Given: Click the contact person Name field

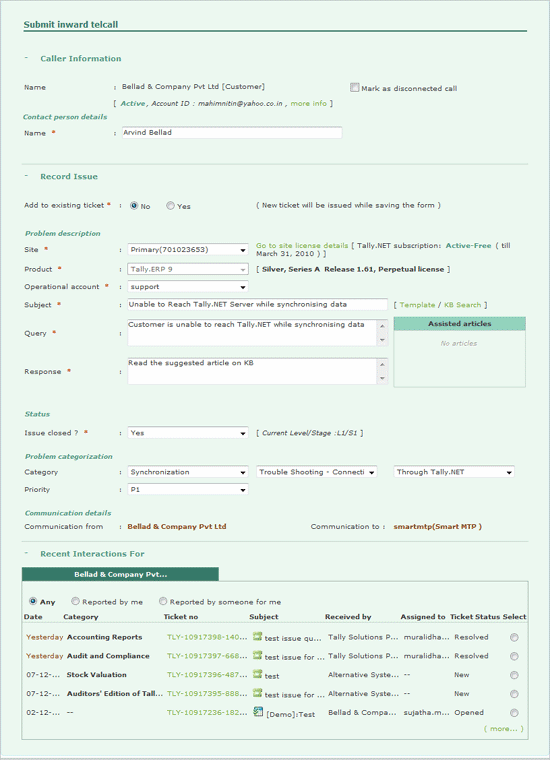Looking at the screenshot, I should click(x=232, y=133).
